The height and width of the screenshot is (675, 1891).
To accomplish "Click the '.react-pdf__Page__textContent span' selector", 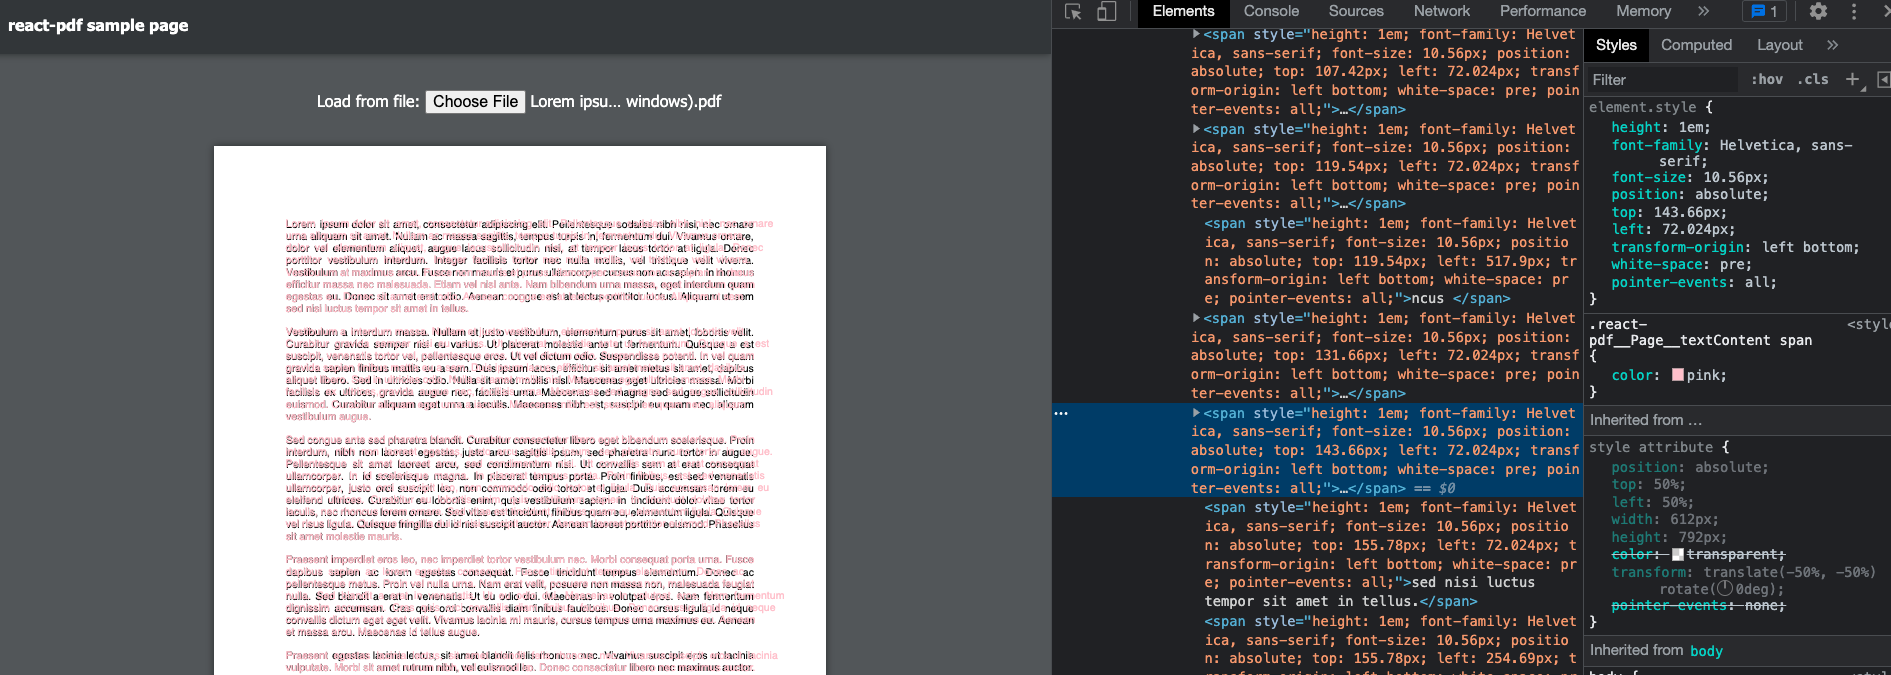I will pyautogui.click(x=1700, y=333).
